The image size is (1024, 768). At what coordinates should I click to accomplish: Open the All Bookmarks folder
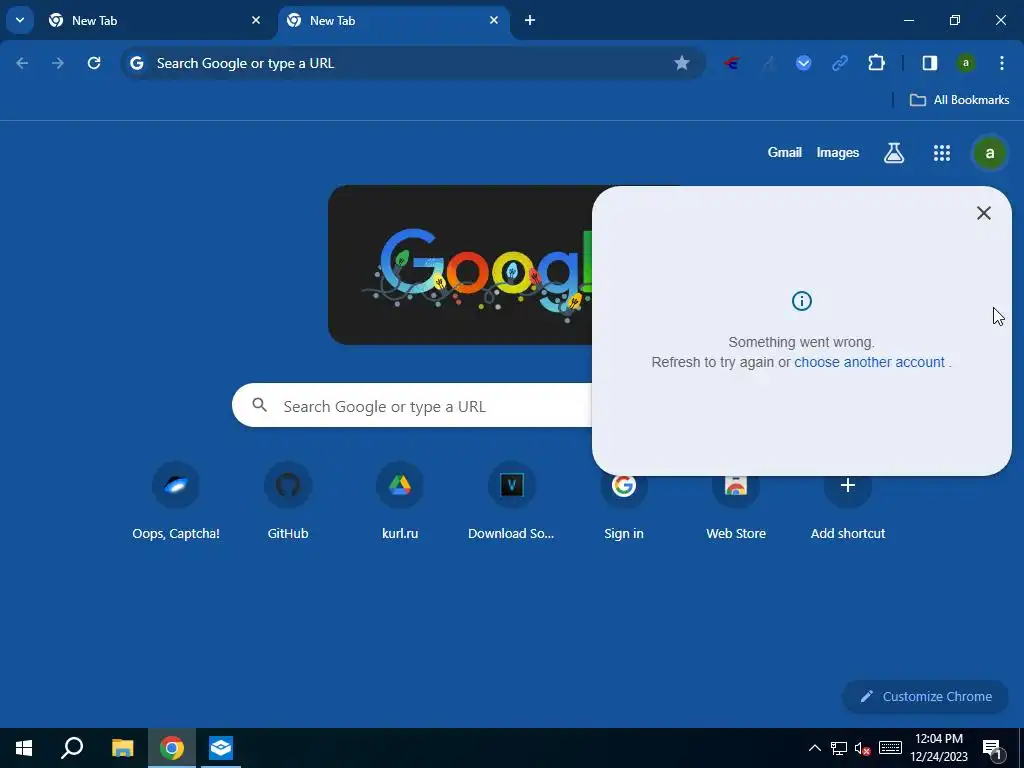click(x=959, y=100)
